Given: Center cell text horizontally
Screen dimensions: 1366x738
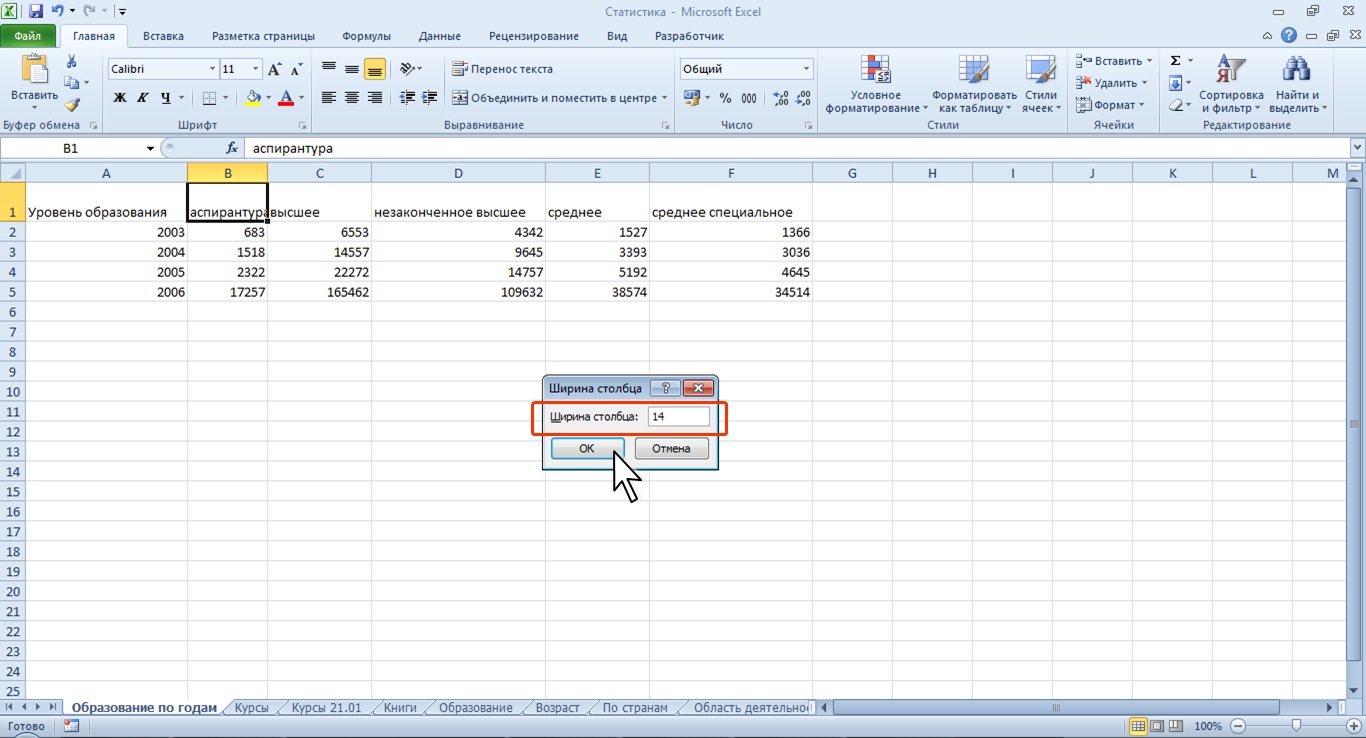Looking at the screenshot, I should [x=352, y=98].
